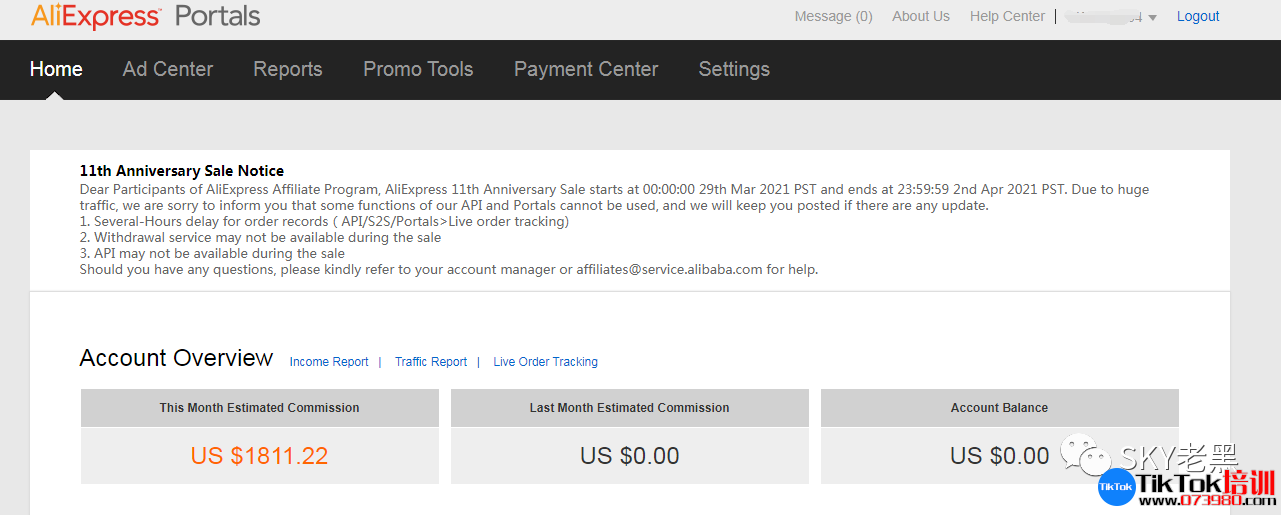Open the Help Center link
This screenshot has height=515, width=1281.
pyautogui.click(x=1007, y=16)
